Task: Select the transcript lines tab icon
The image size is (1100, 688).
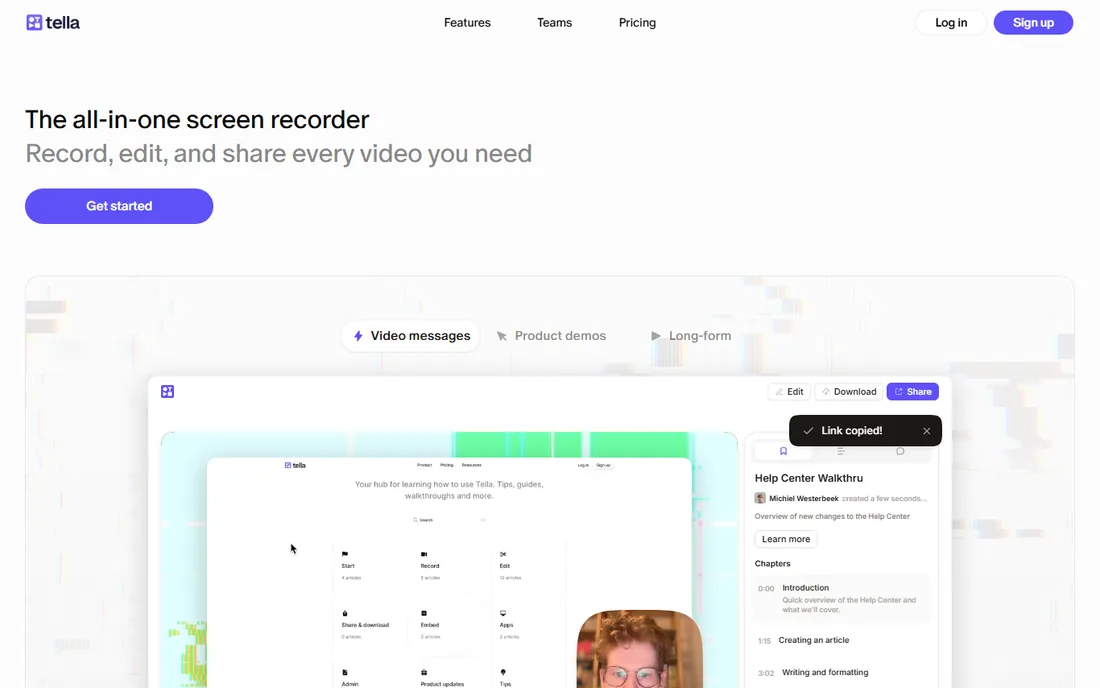Action: tap(840, 452)
